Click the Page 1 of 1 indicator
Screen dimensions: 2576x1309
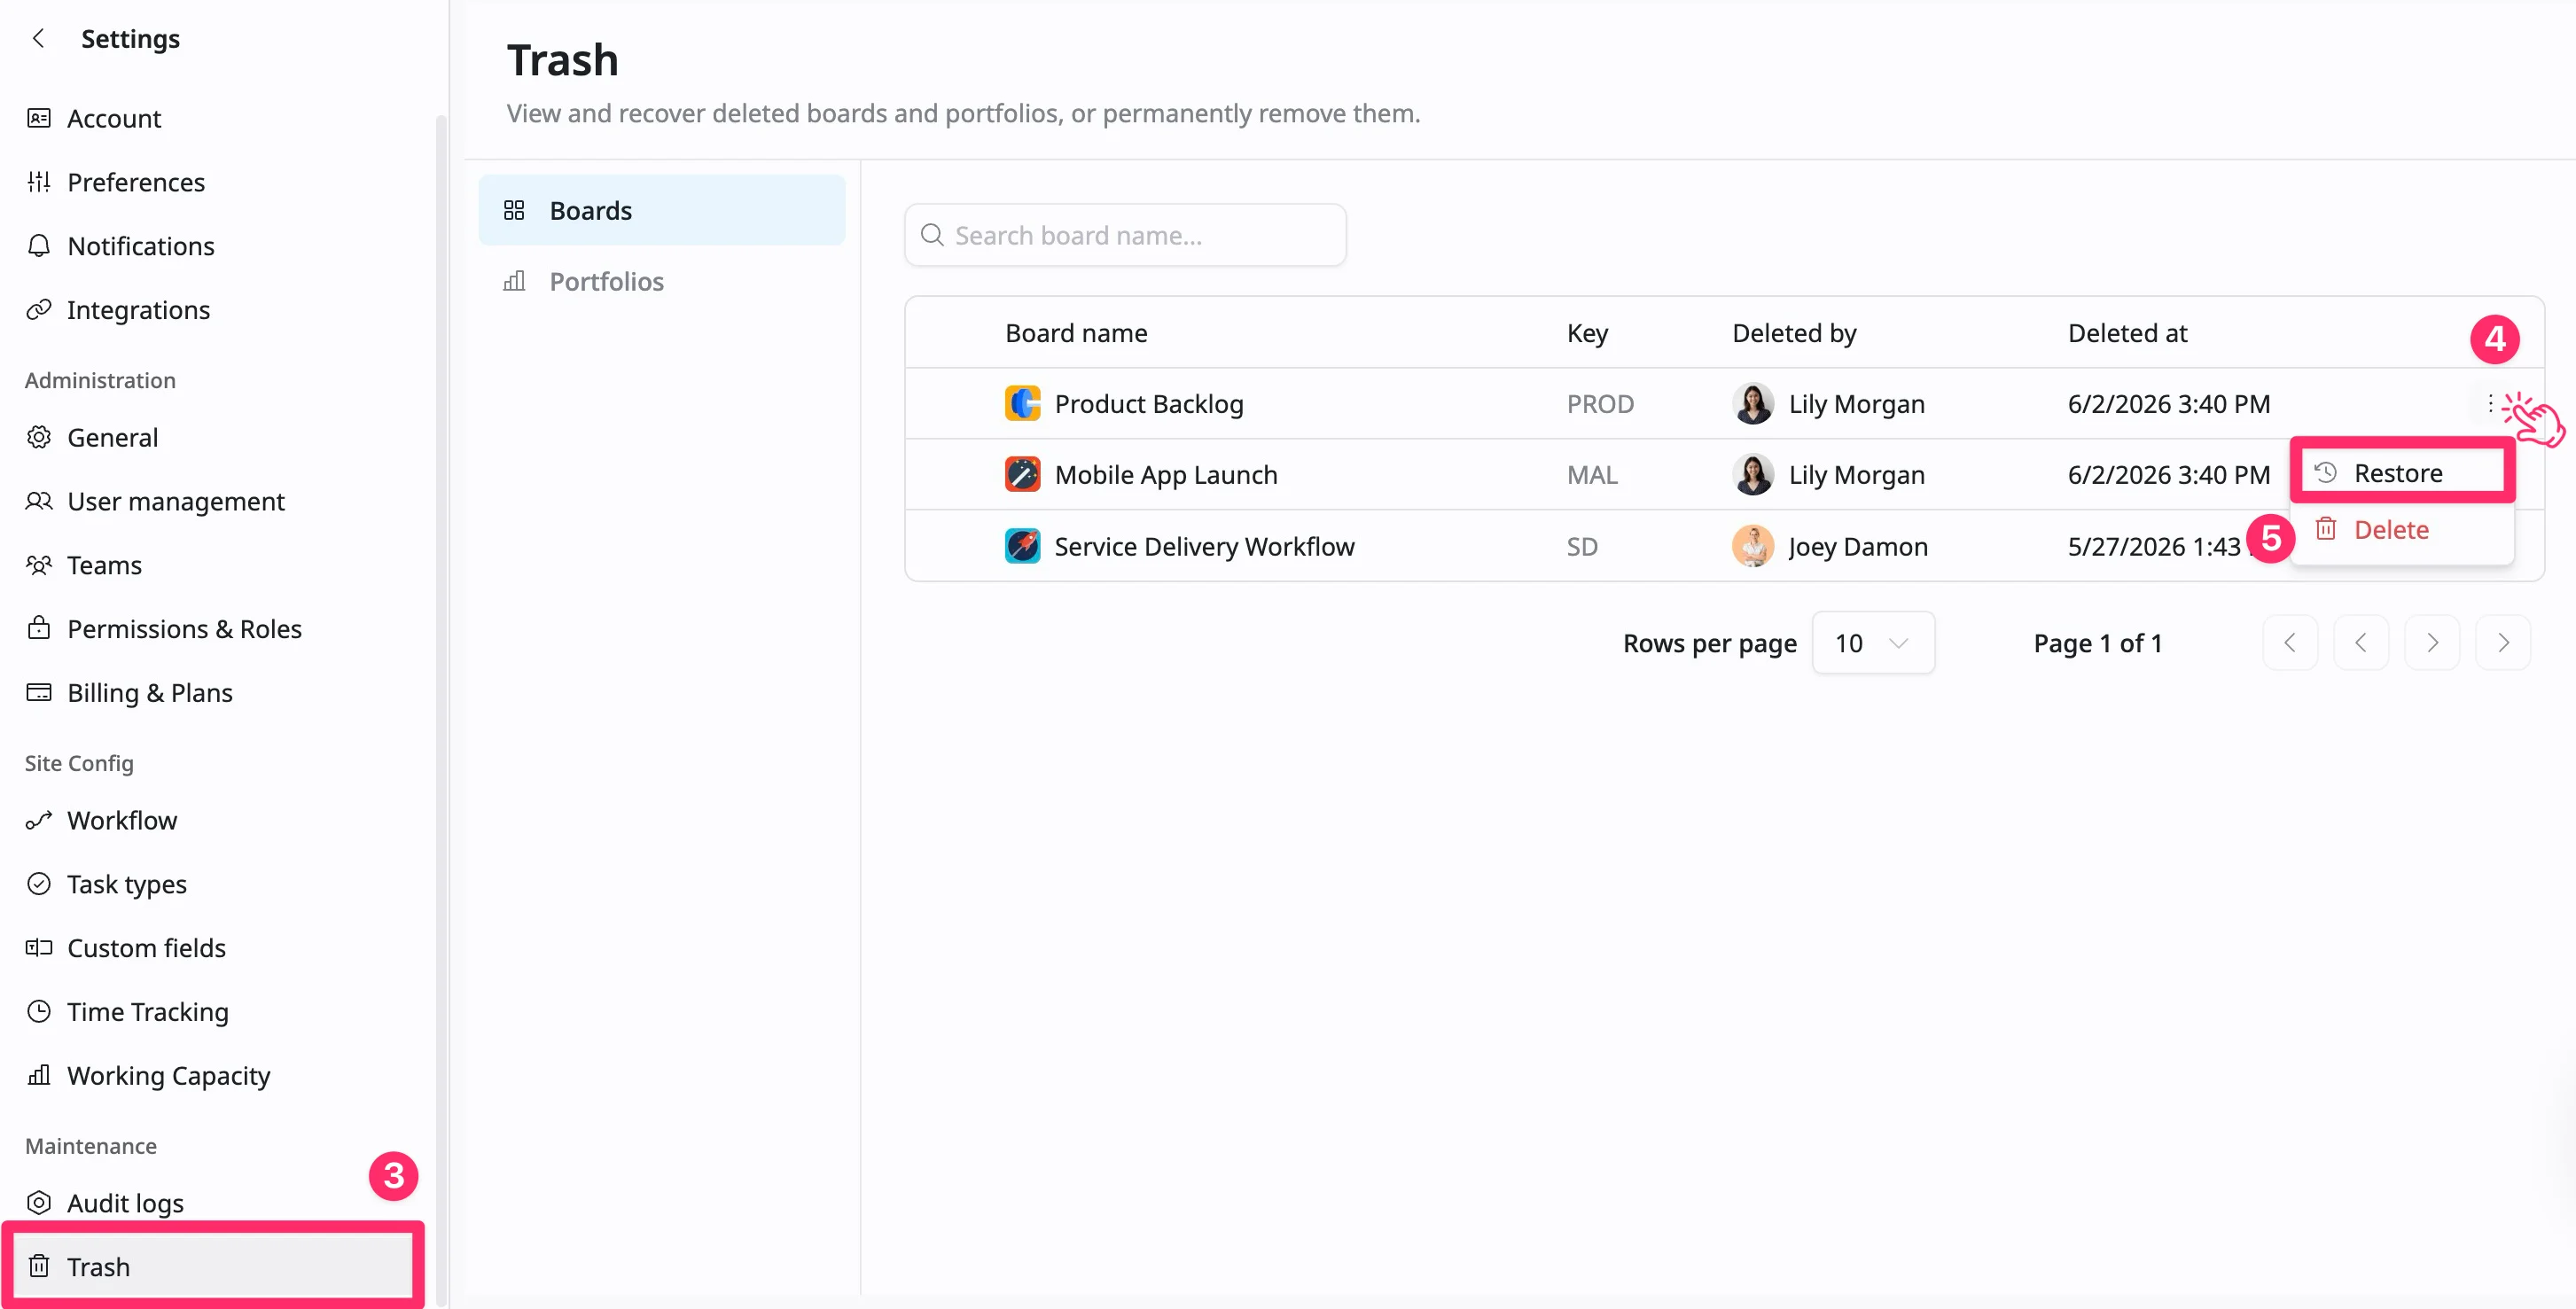click(x=2097, y=643)
